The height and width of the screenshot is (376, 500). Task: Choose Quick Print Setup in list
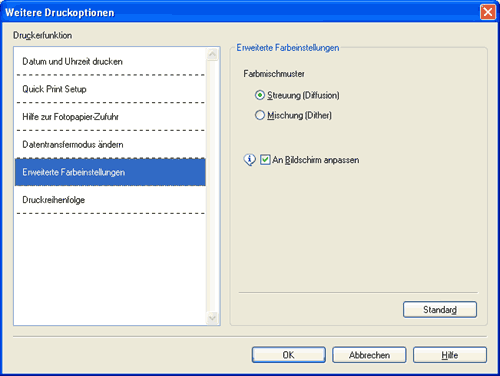pos(110,89)
